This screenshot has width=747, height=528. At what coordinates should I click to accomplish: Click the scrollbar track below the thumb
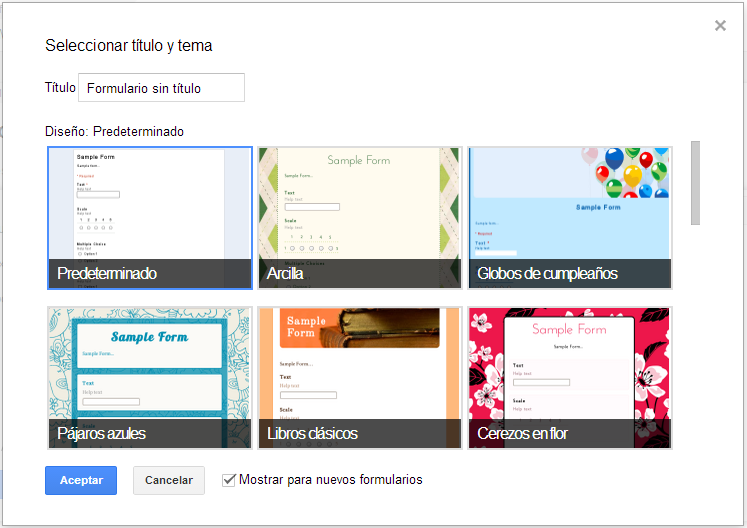coord(695,340)
